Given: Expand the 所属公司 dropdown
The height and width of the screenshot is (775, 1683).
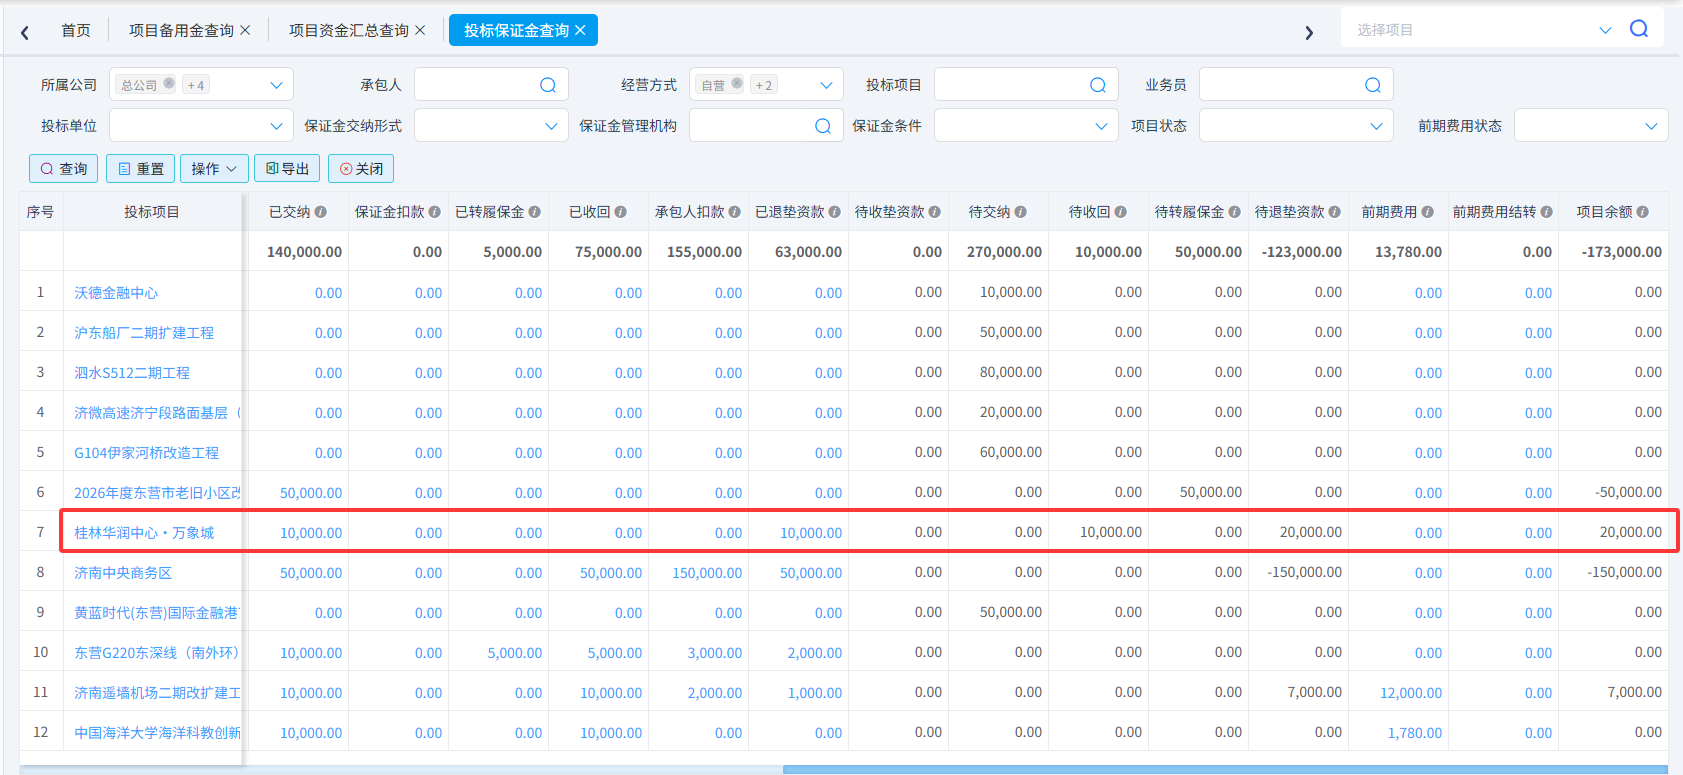Looking at the screenshot, I should (277, 85).
